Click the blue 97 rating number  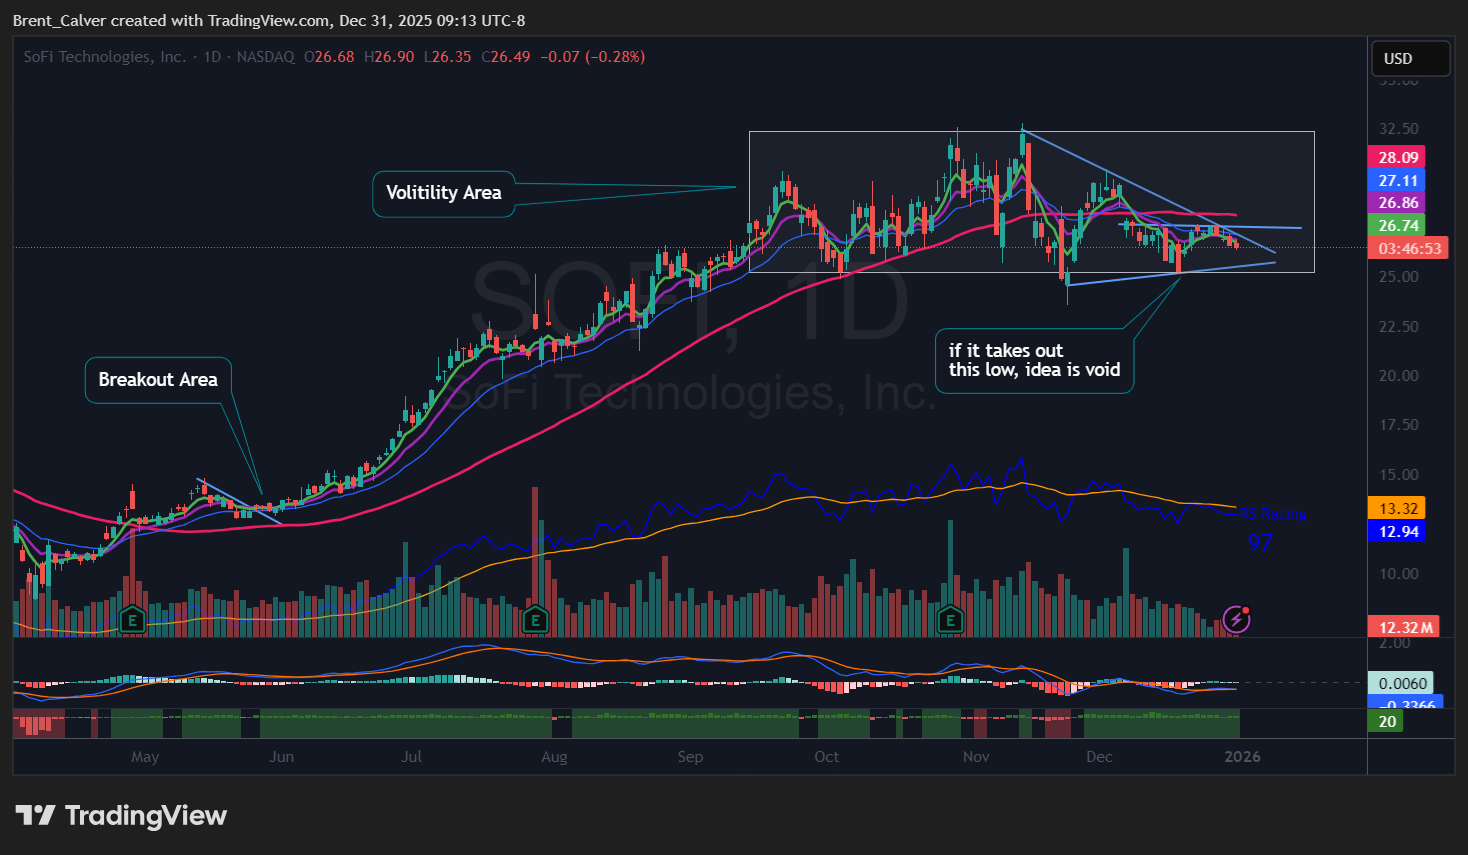click(1260, 543)
